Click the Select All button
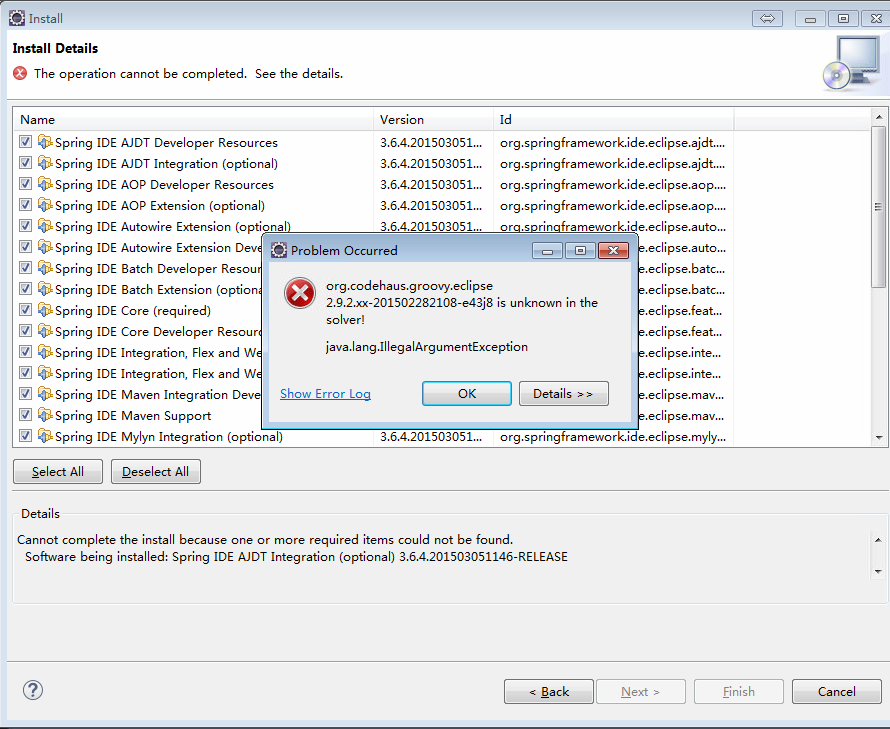The height and width of the screenshot is (729, 890). (58, 472)
